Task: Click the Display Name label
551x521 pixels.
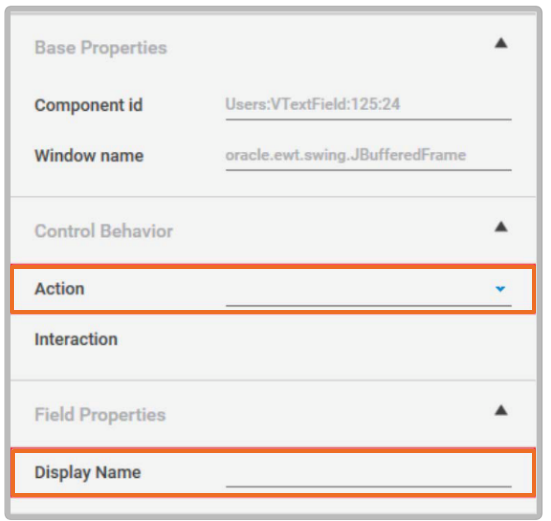Action: [87, 473]
